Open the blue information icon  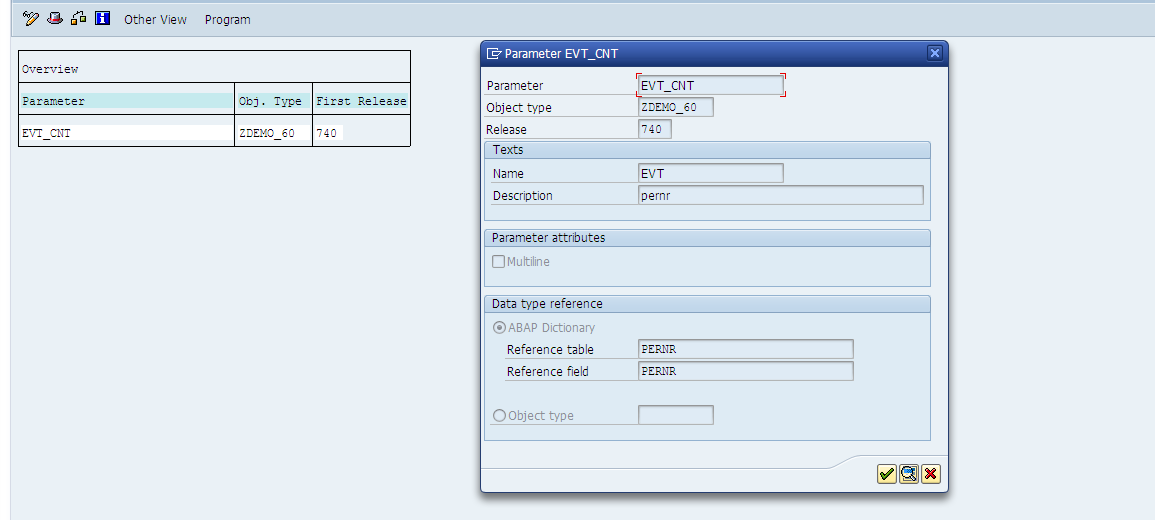[102, 18]
